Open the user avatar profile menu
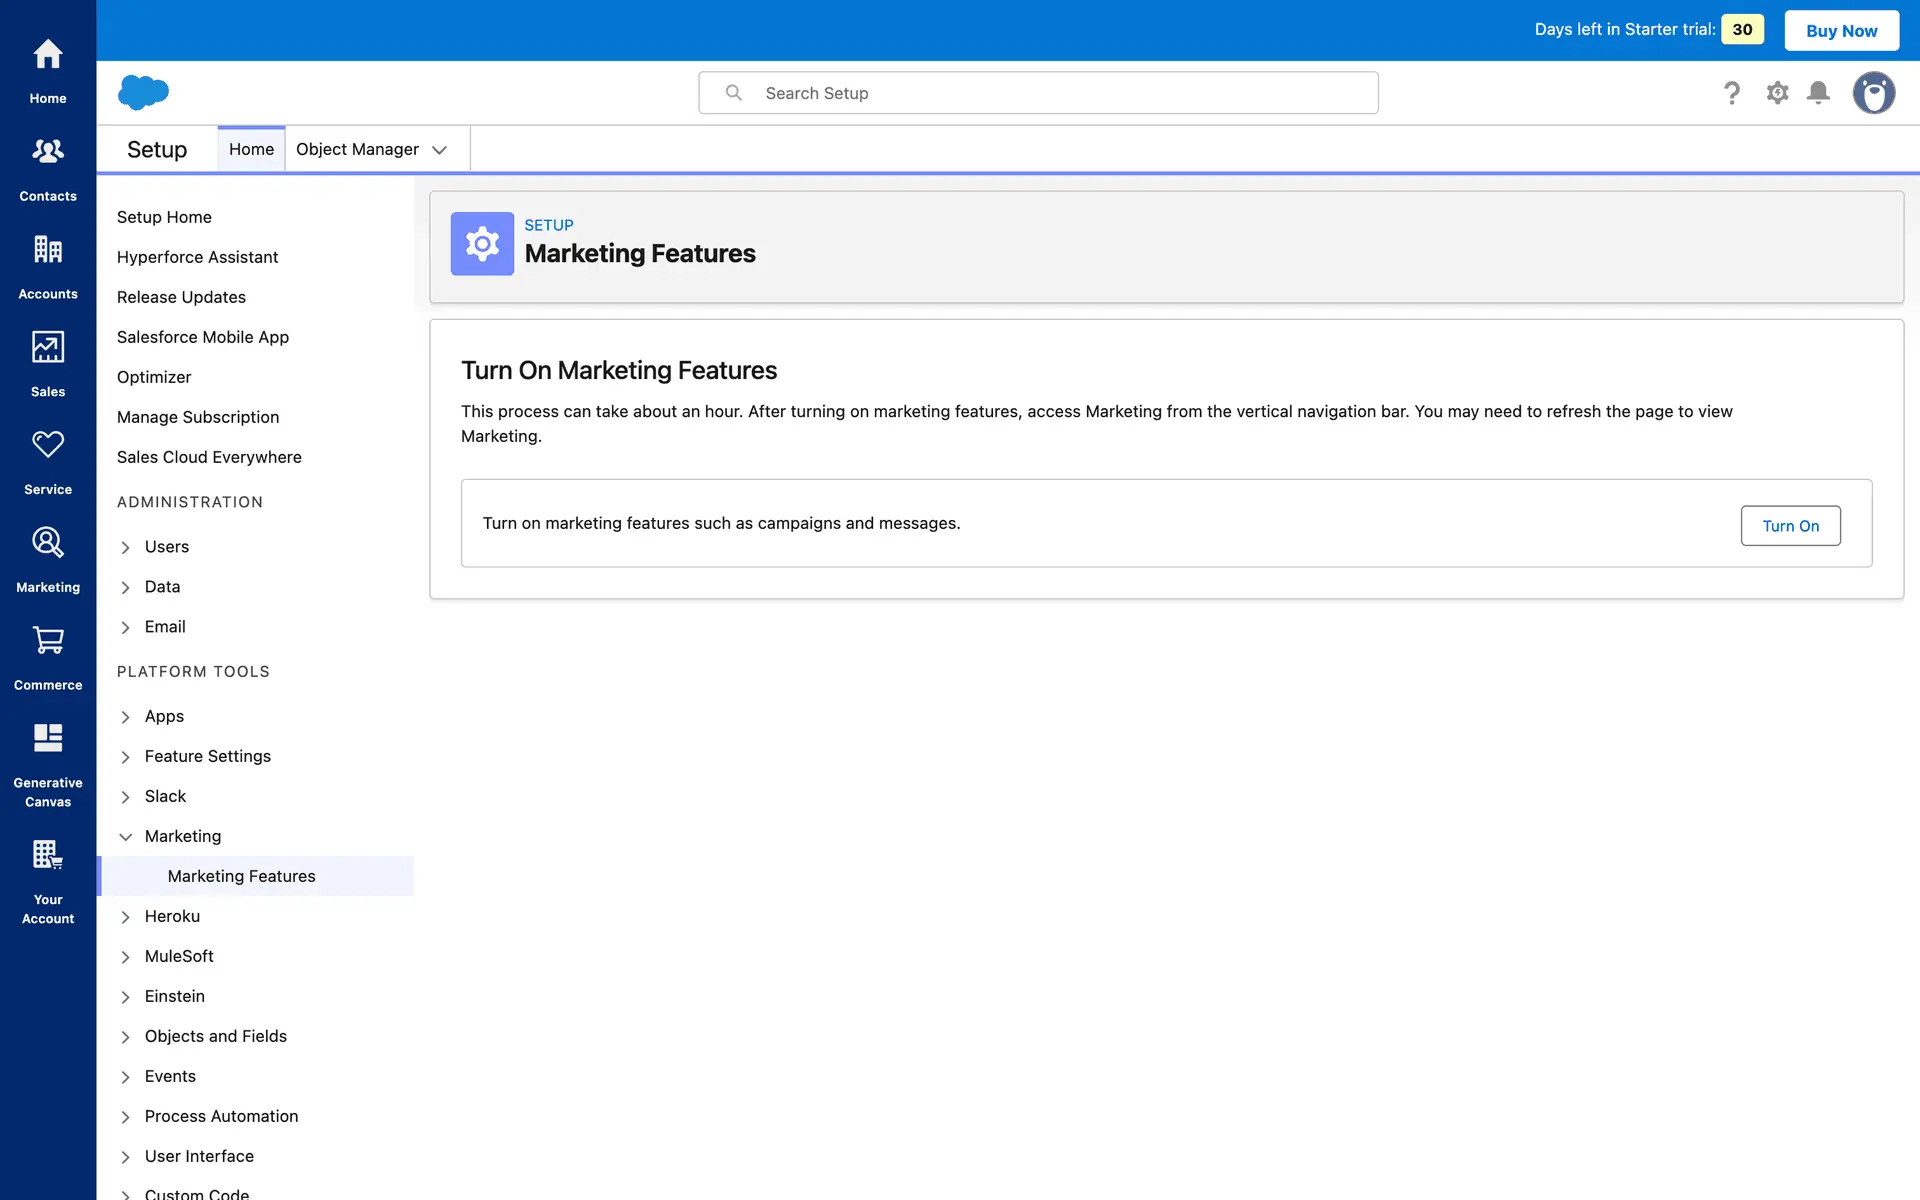The image size is (1920, 1200). (x=1873, y=93)
